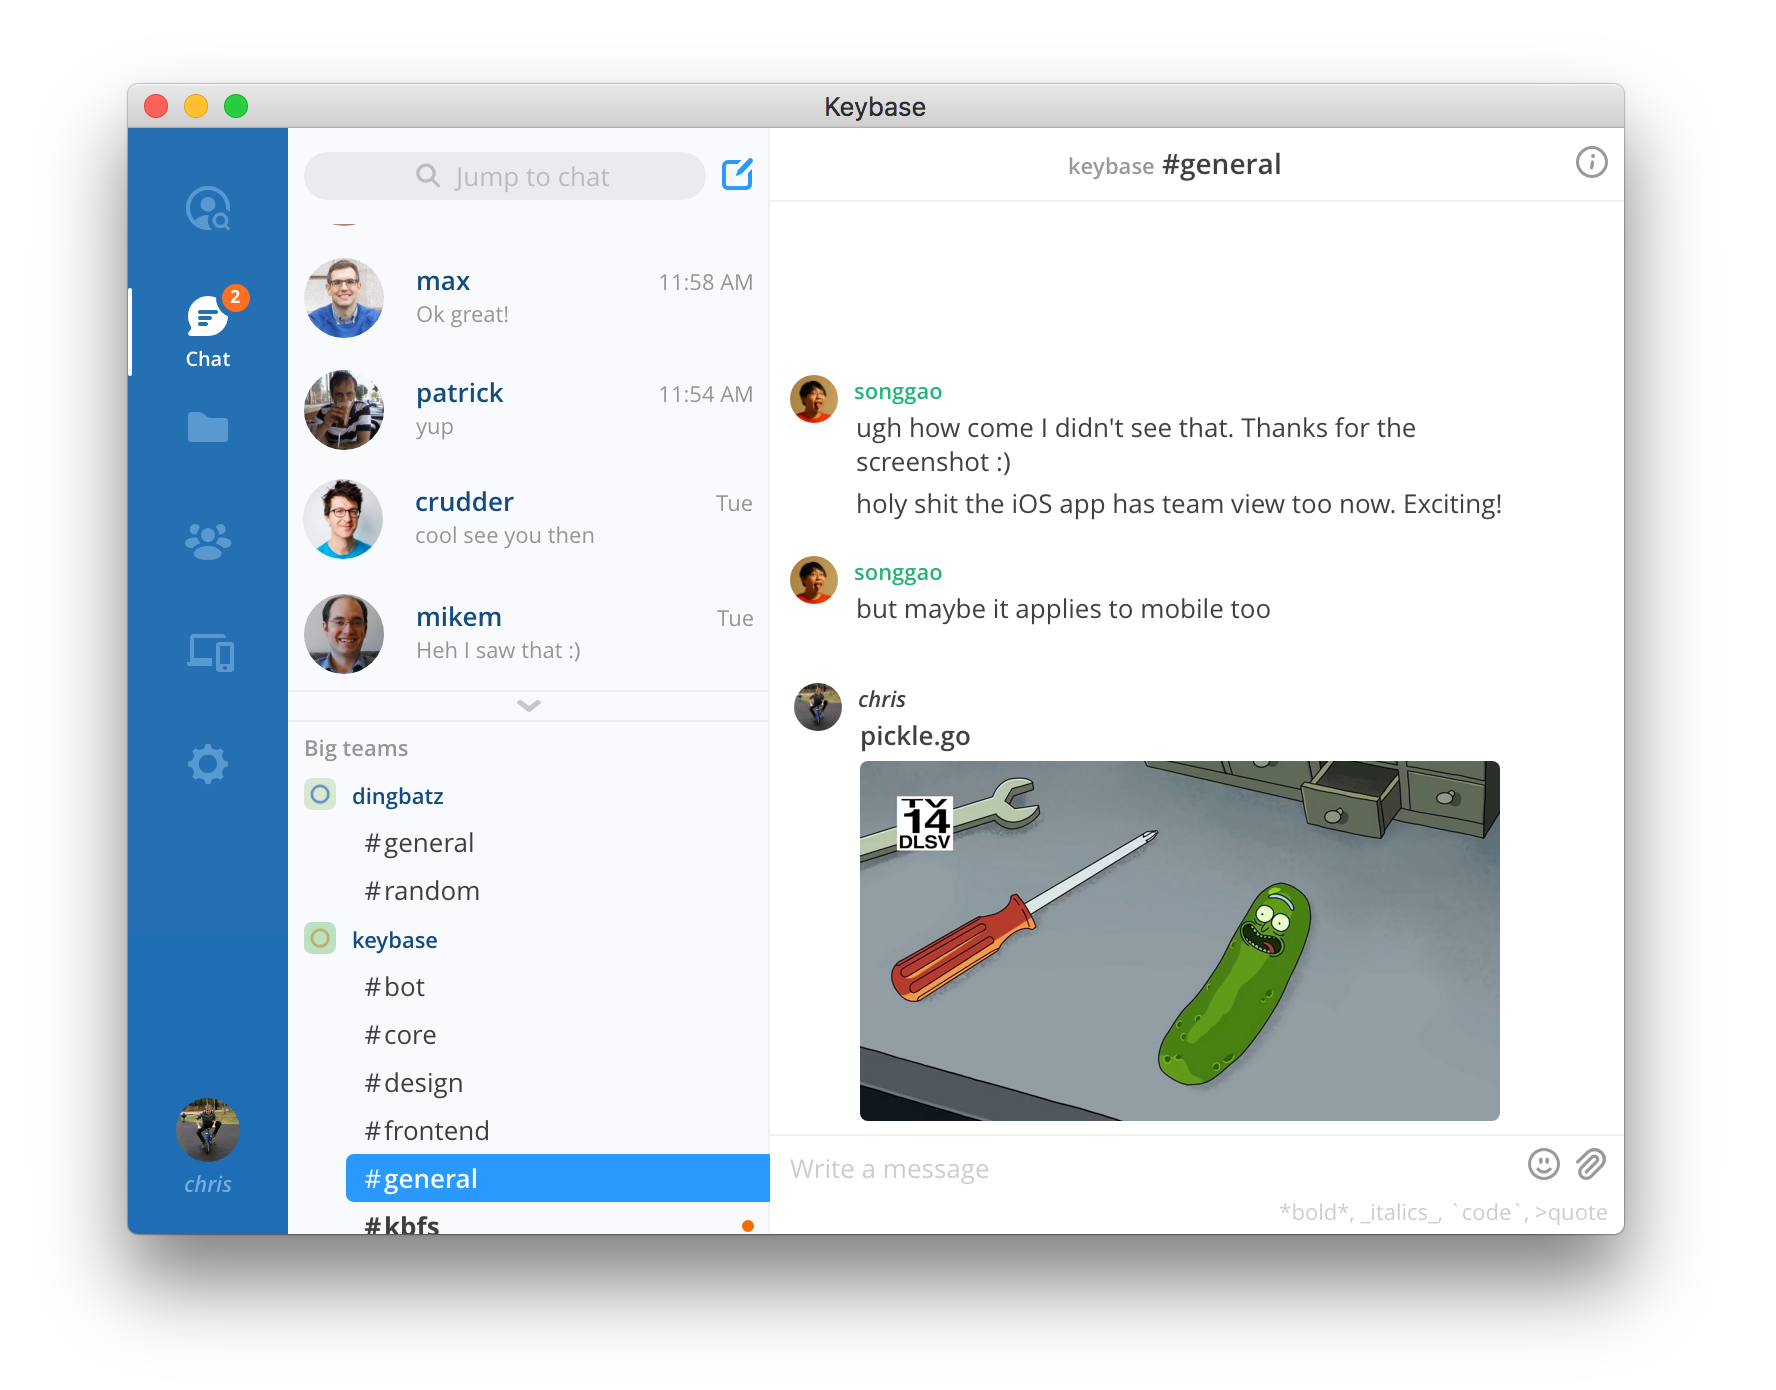The width and height of the screenshot is (1776, 1390).
Task: Open keybase #core channel
Action: (x=557, y=1034)
